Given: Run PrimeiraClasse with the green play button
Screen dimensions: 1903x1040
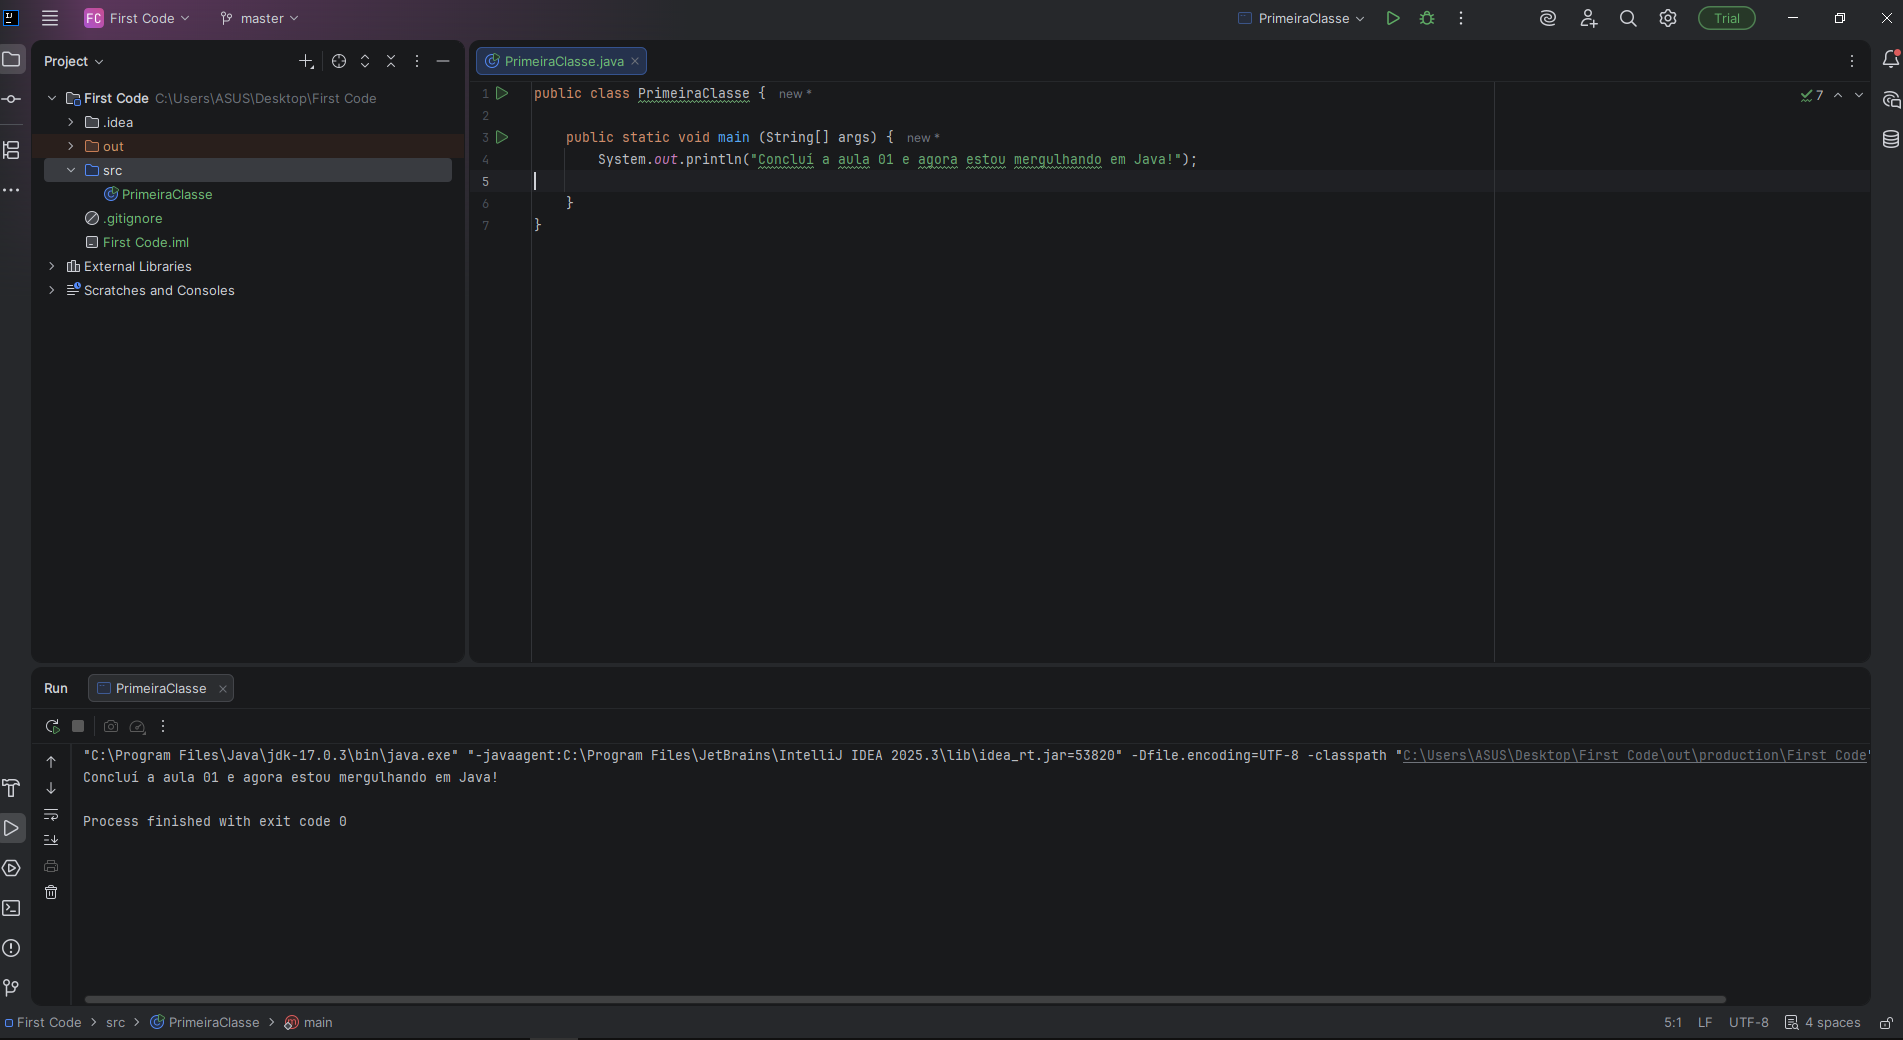Looking at the screenshot, I should tap(1392, 18).
